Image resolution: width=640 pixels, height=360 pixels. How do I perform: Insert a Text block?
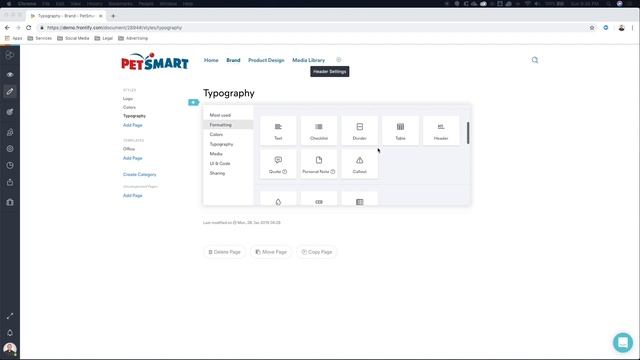click(278, 131)
